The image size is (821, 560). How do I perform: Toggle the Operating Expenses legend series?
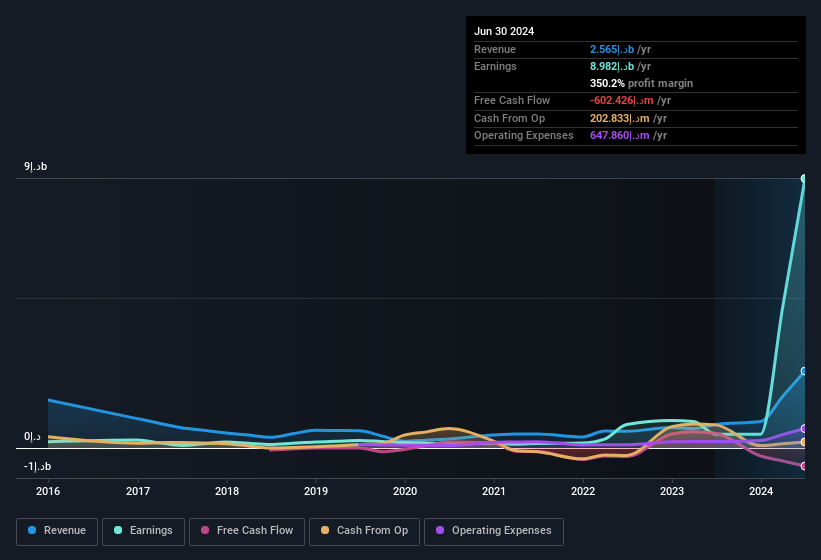(493, 531)
